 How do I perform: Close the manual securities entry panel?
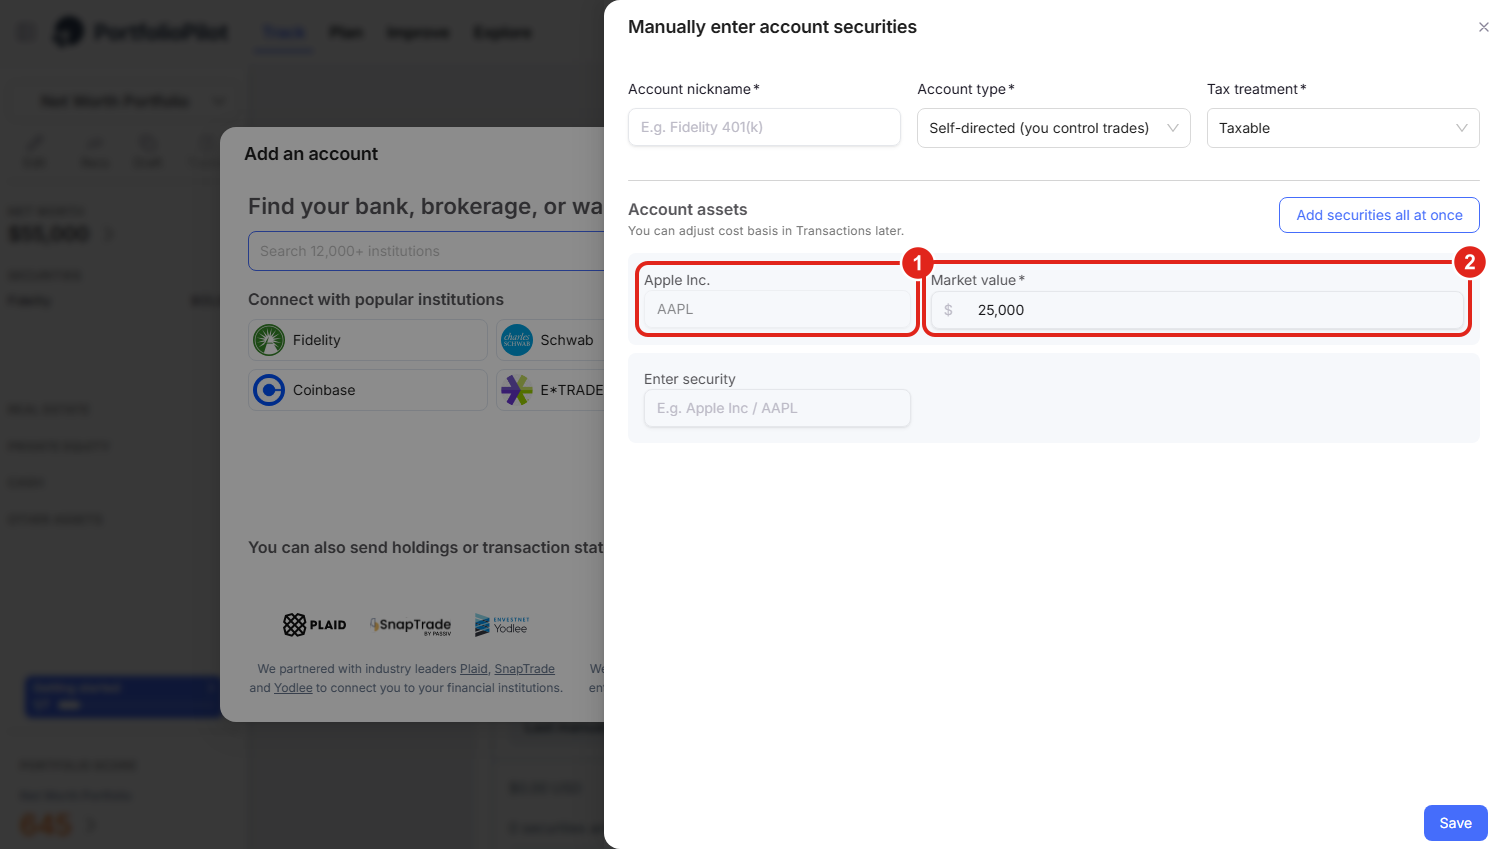tap(1483, 27)
